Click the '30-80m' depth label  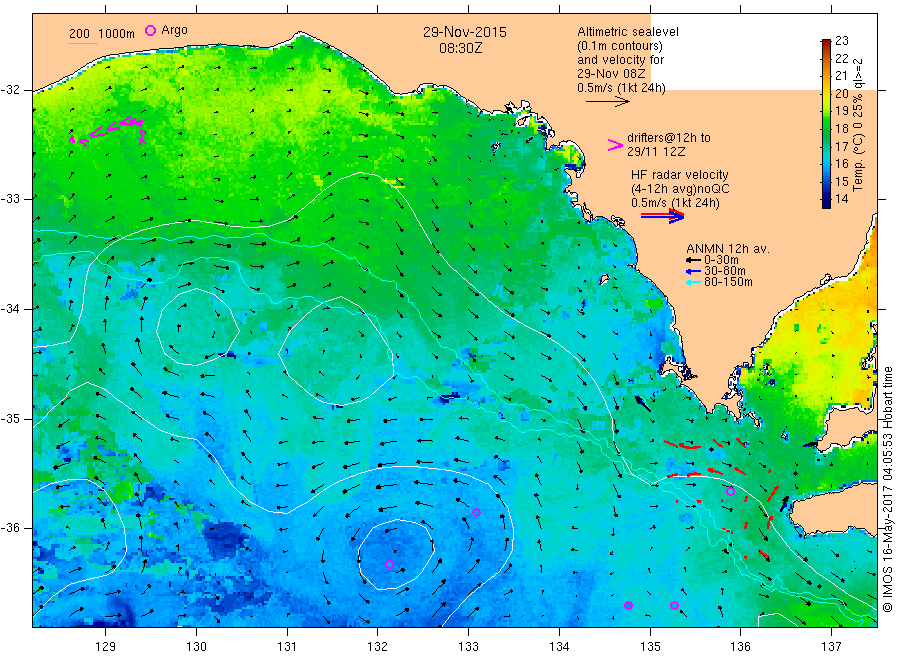tap(724, 271)
